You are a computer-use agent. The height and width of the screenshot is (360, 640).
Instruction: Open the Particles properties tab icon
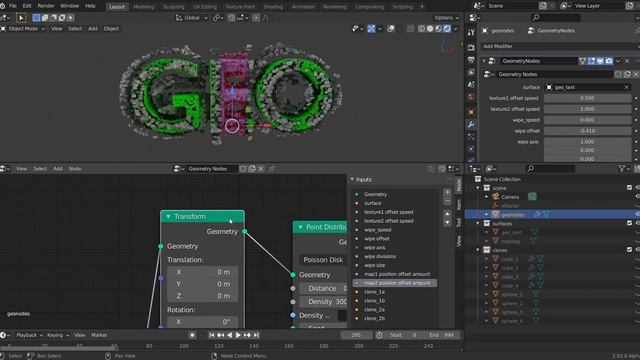(x=471, y=137)
